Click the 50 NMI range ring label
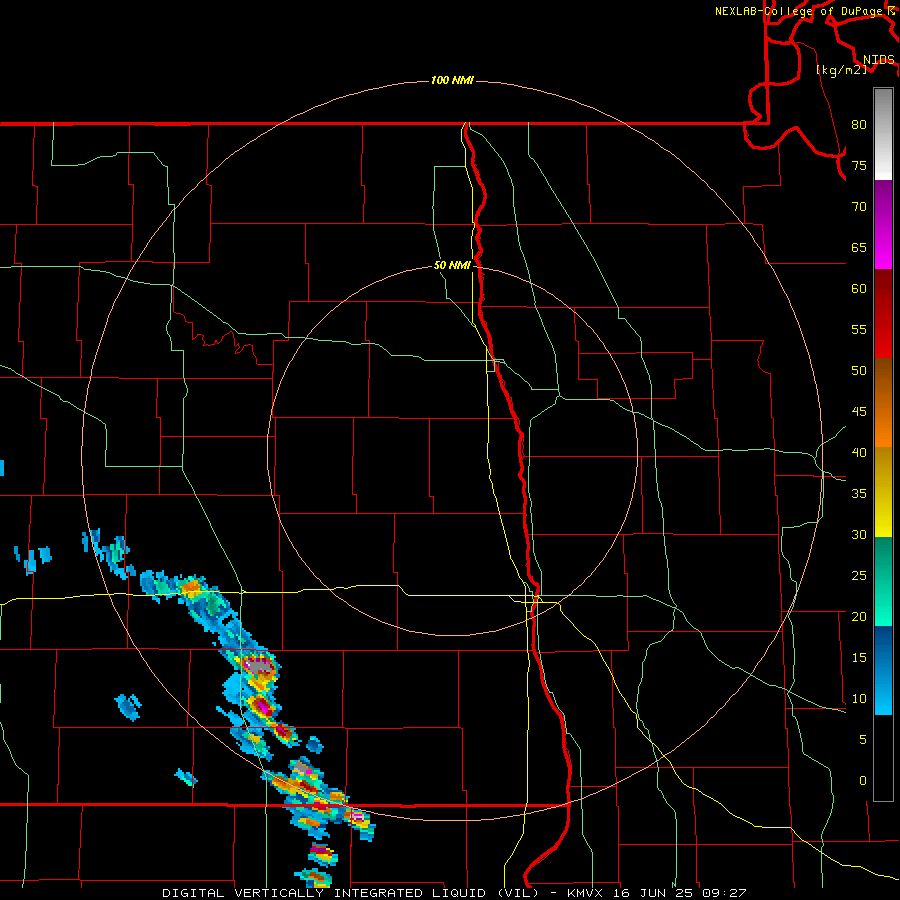This screenshot has height=900, width=900. pos(452,265)
